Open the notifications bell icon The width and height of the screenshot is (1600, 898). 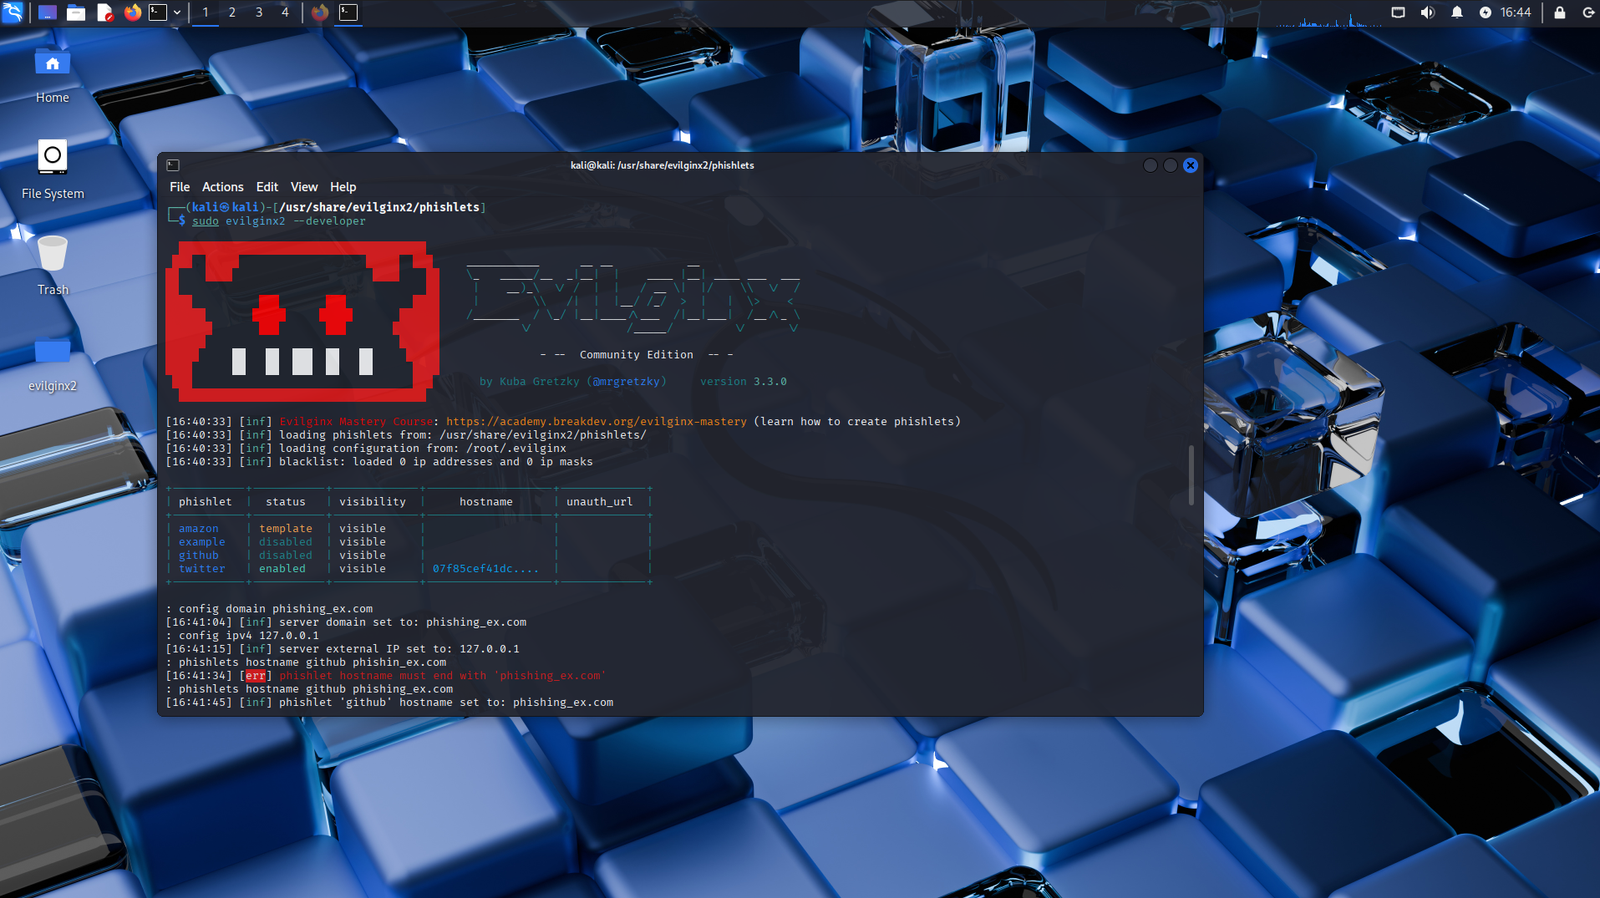tap(1457, 12)
